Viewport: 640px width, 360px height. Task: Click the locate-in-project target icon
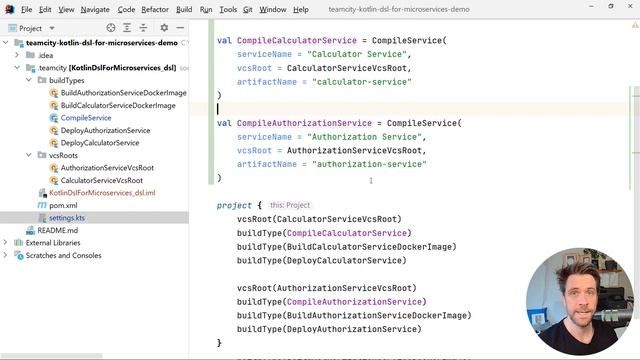coord(111,28)
